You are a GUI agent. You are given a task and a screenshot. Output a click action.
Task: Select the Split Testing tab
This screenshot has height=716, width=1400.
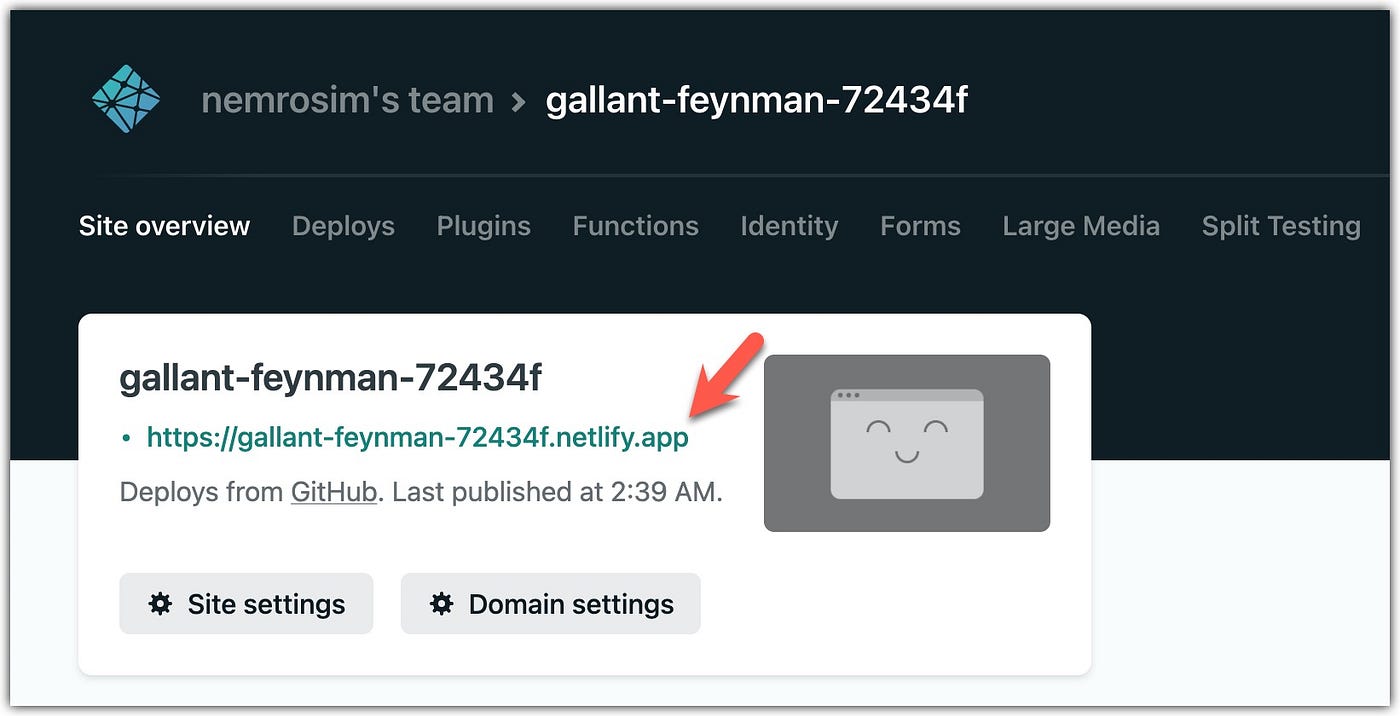click(1281, 226)
